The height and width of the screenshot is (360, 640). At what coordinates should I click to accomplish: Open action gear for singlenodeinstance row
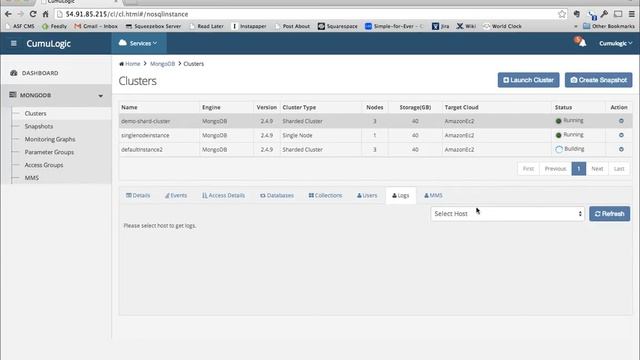tap(621, 135)
